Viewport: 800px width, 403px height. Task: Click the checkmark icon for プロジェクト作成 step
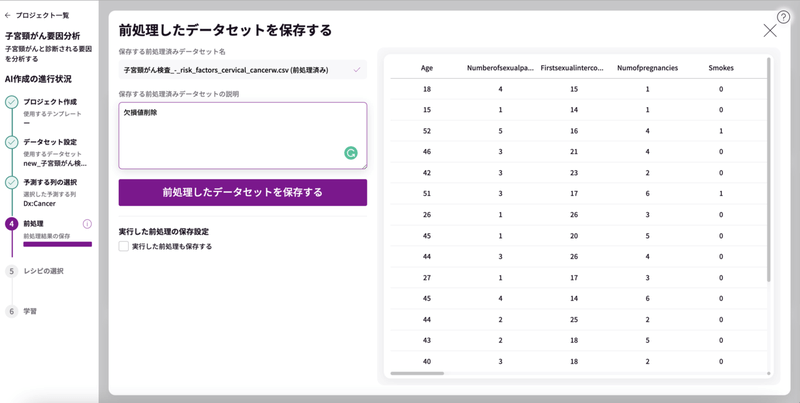[x=11, y=102]
